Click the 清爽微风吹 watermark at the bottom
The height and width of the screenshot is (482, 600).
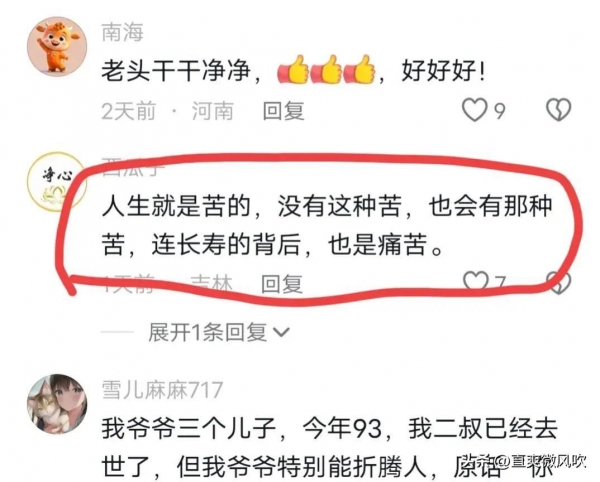543,461
